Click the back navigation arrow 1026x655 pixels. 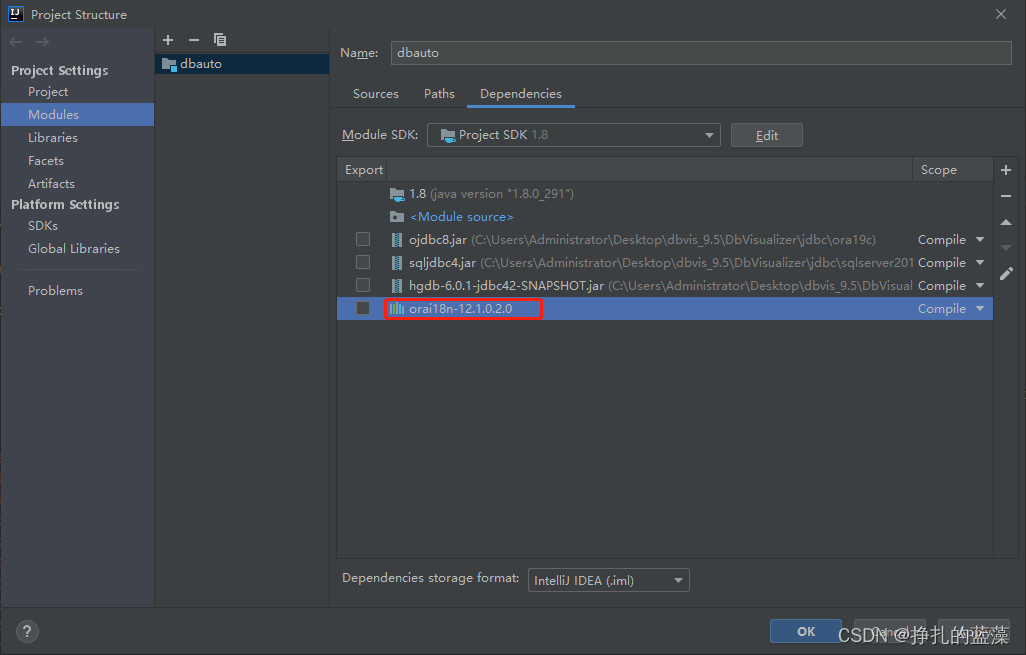(x=16, y=42)
